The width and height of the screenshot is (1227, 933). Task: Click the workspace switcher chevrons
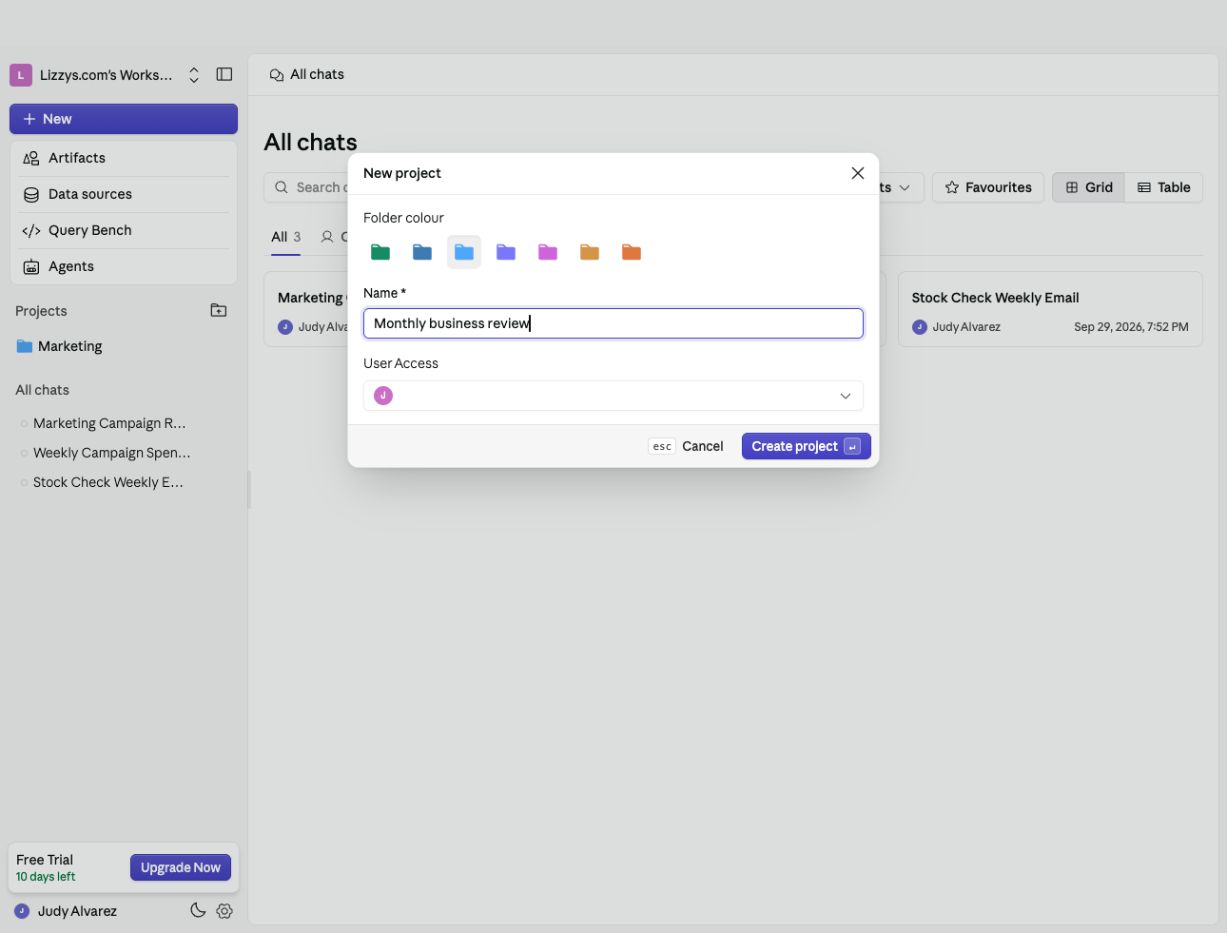coord(194,75)
